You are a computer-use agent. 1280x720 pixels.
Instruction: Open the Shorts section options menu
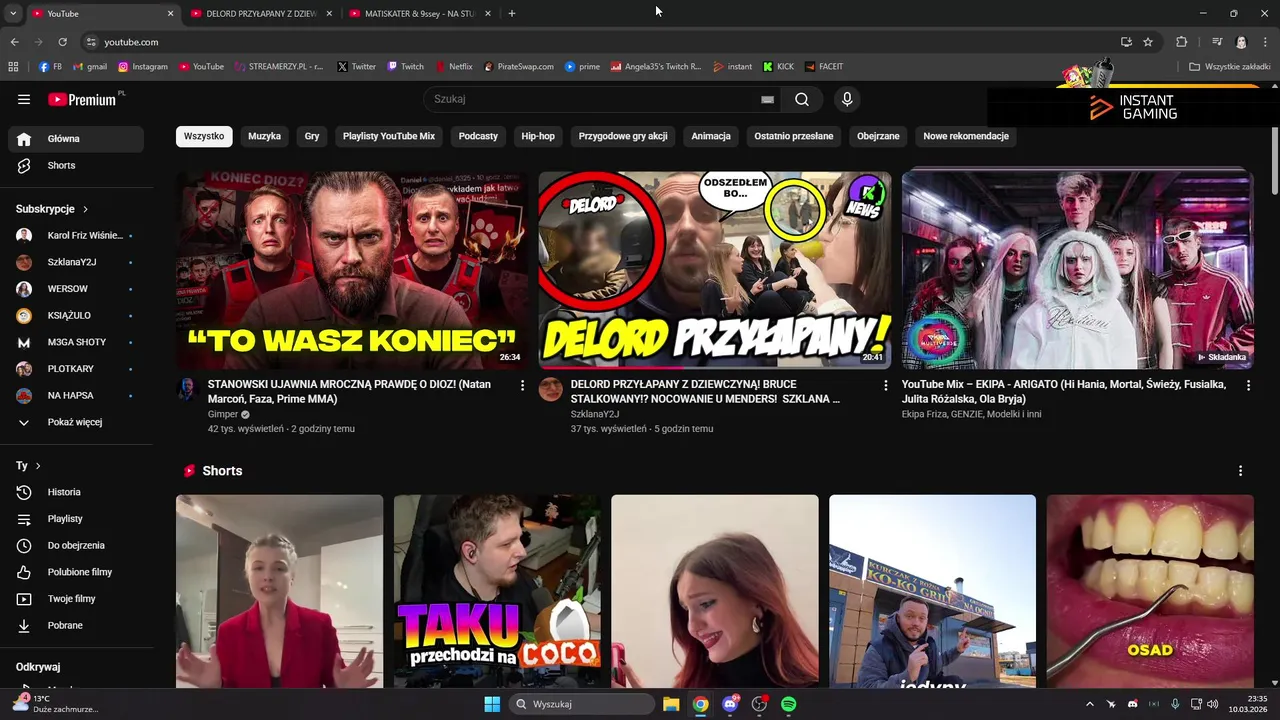pos(1240,471)
